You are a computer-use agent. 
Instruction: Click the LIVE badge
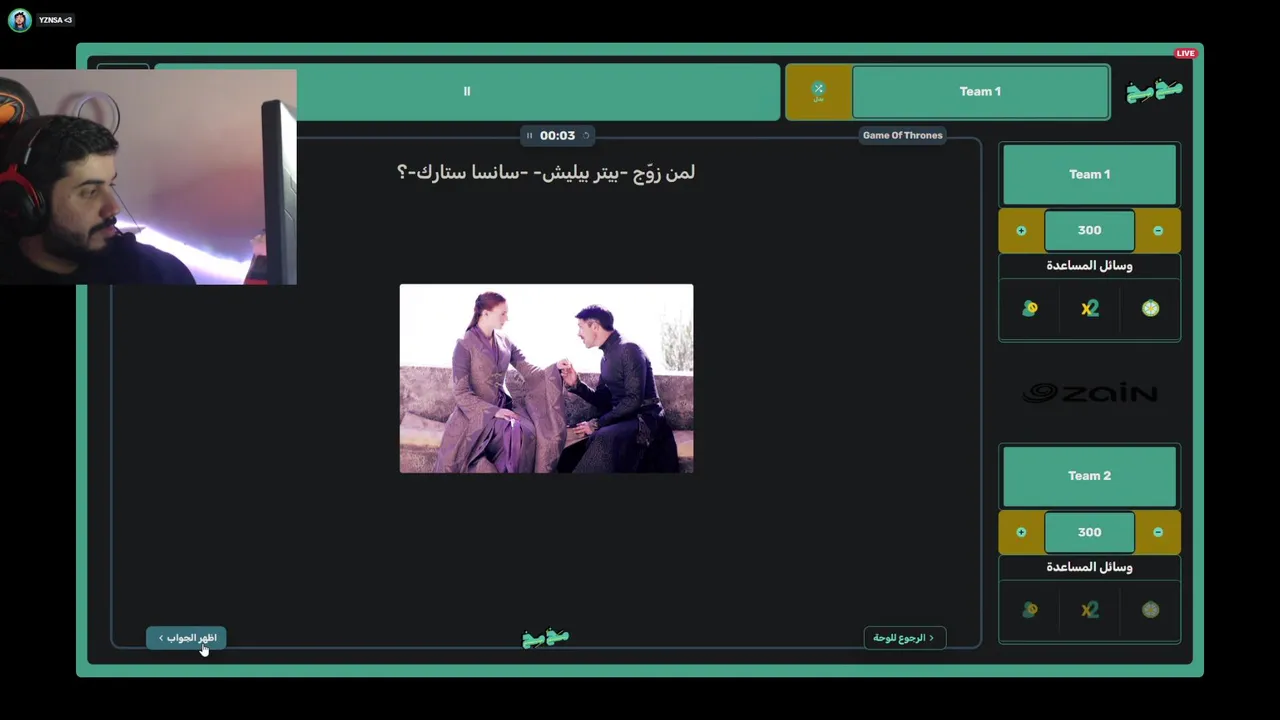[x=1185, y=53]
